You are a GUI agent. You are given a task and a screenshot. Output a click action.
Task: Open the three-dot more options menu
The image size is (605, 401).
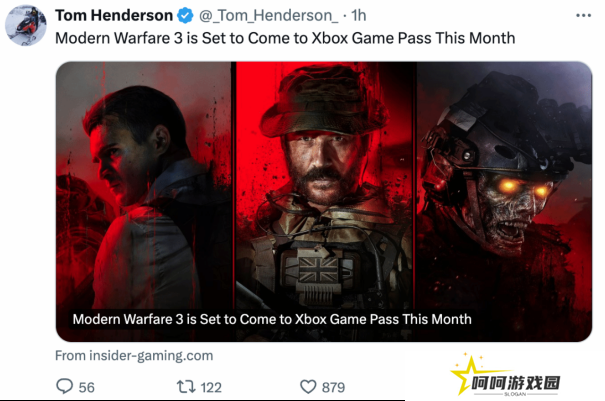(583, 15)
